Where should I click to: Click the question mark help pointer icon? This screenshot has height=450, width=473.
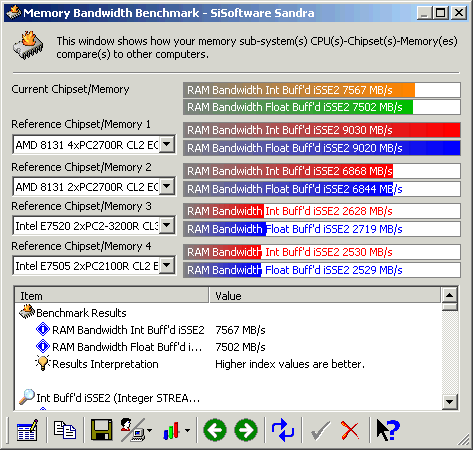[x=388, y=430]
